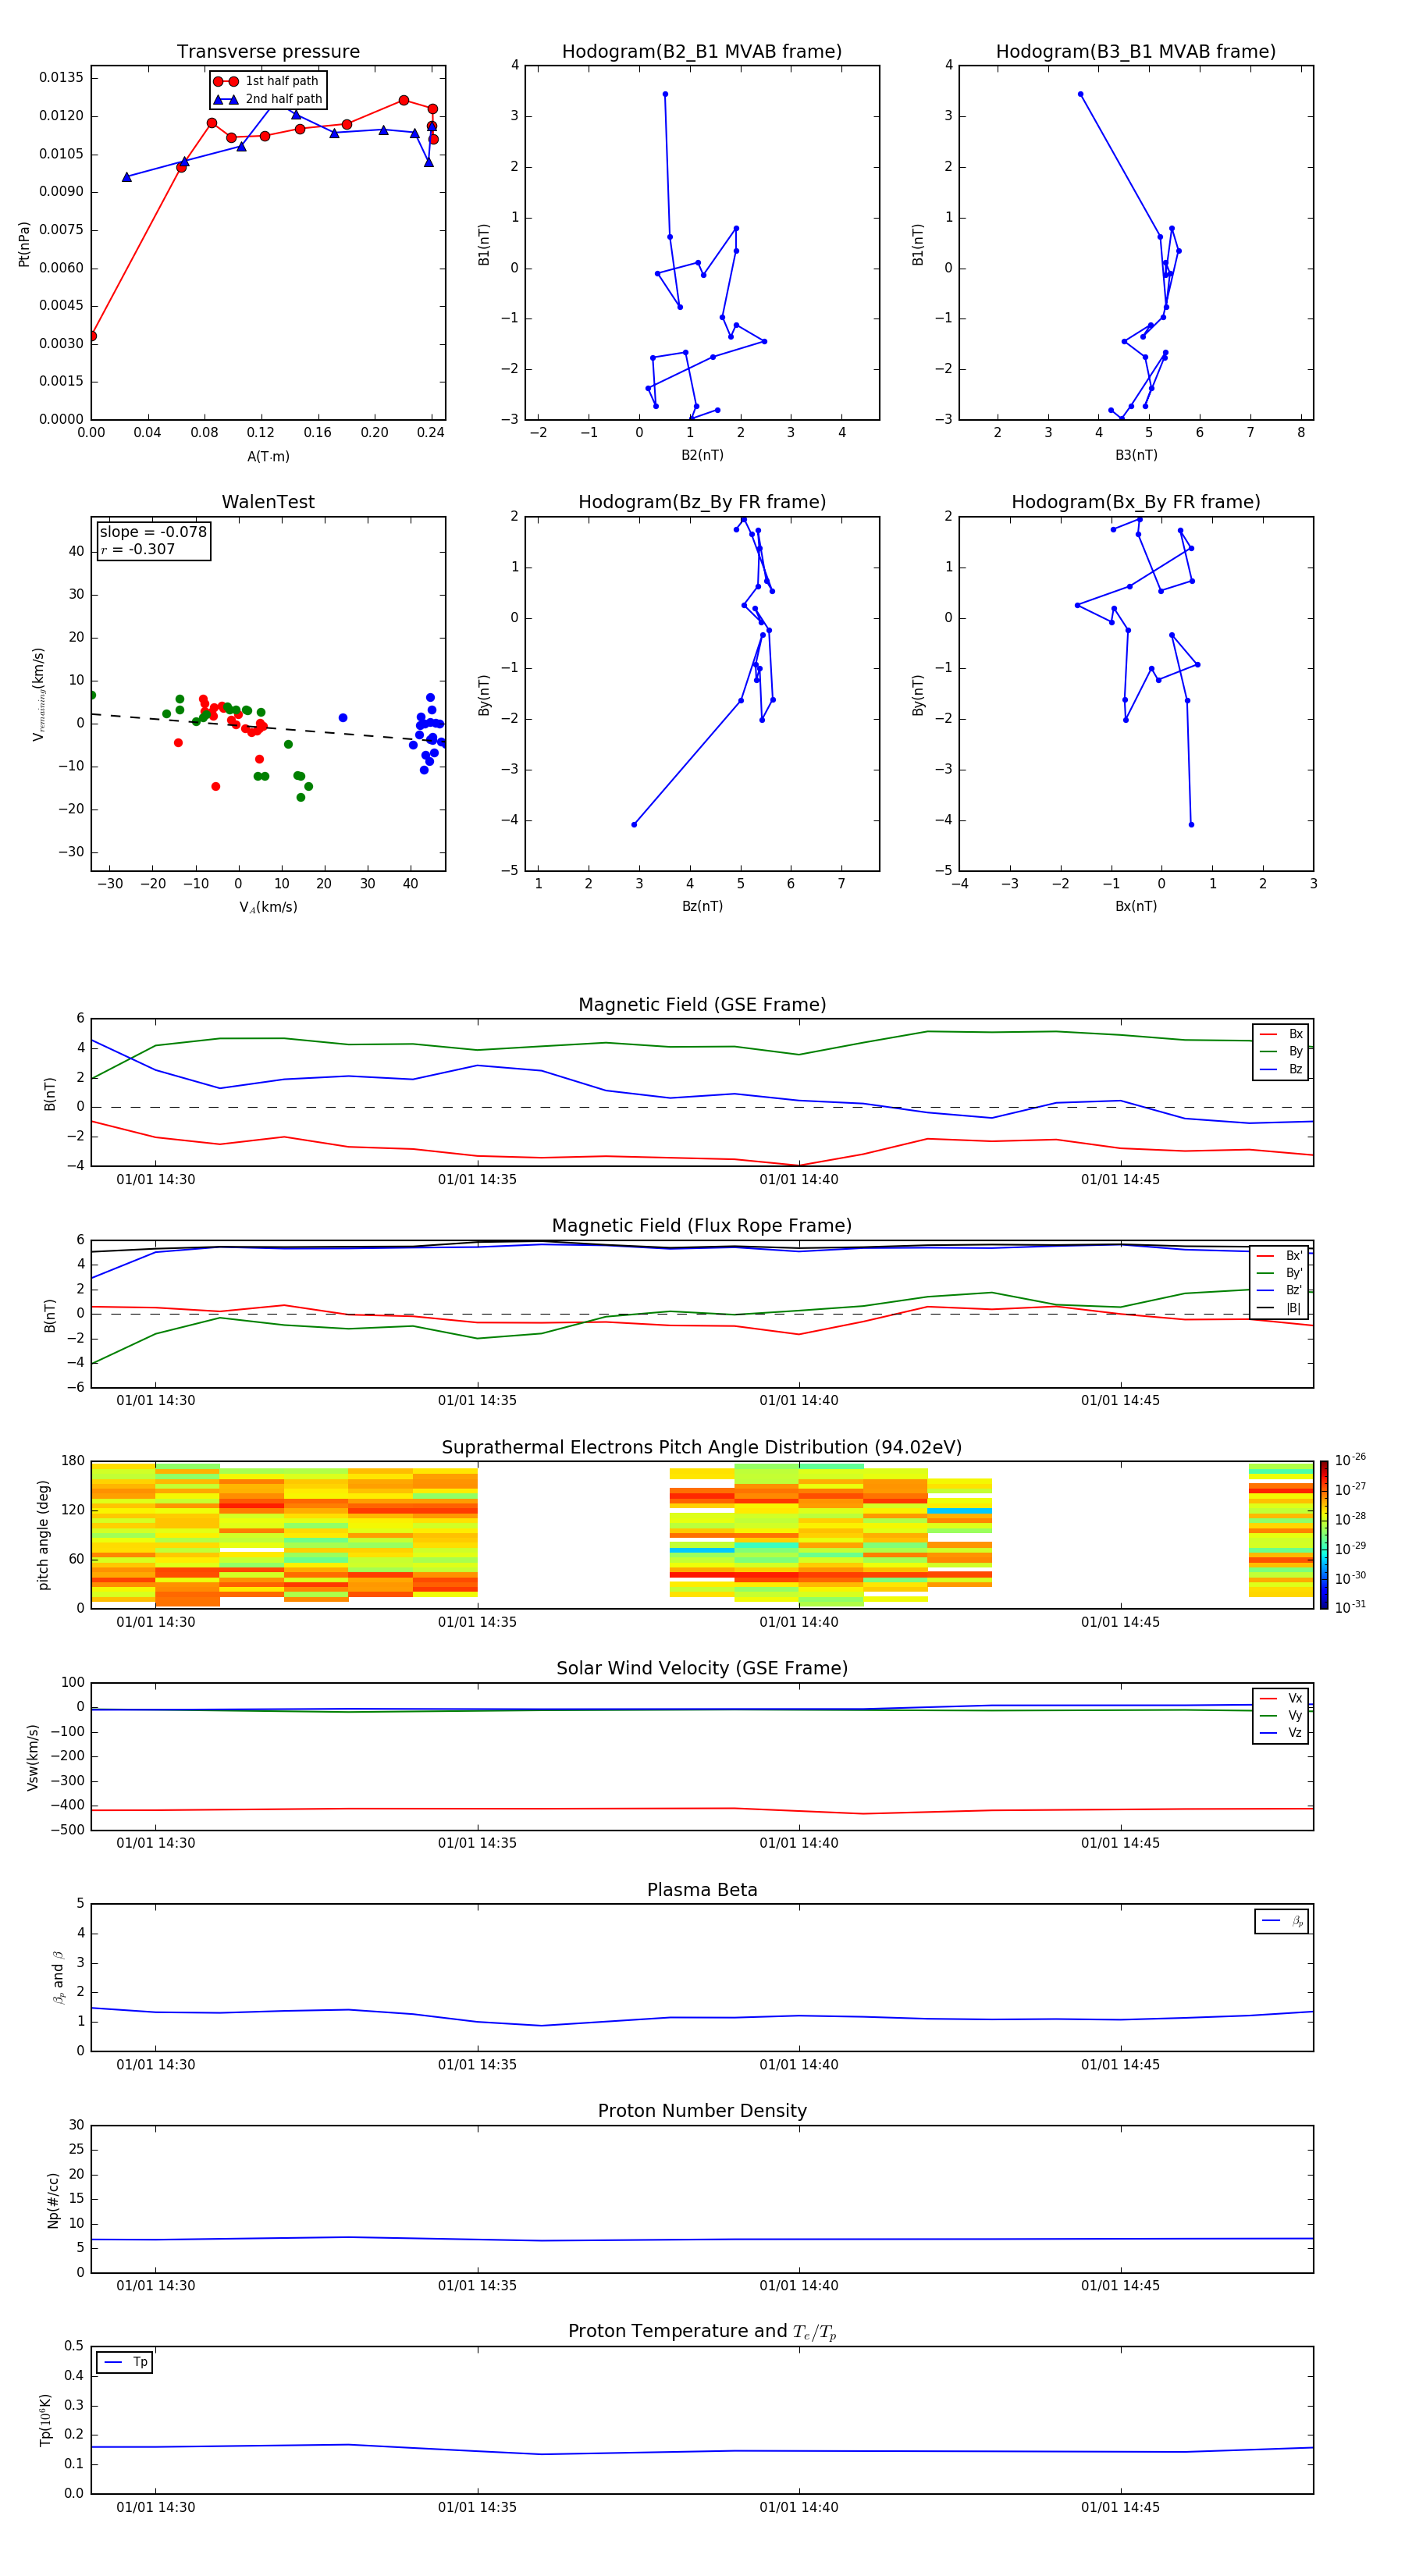
Task: Select the 'slope = -0.078' annotation
Action: click(x=153, y=532)
